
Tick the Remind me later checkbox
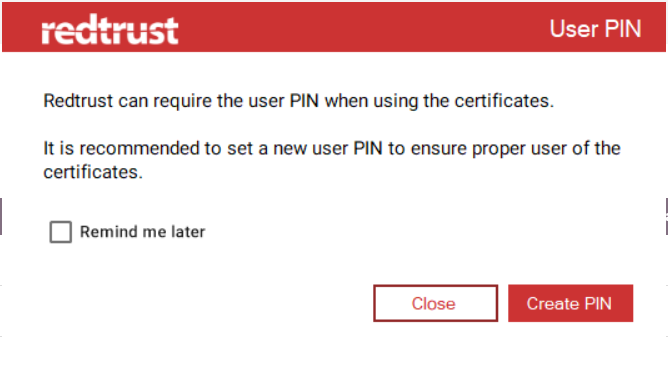tap(60, 232)
